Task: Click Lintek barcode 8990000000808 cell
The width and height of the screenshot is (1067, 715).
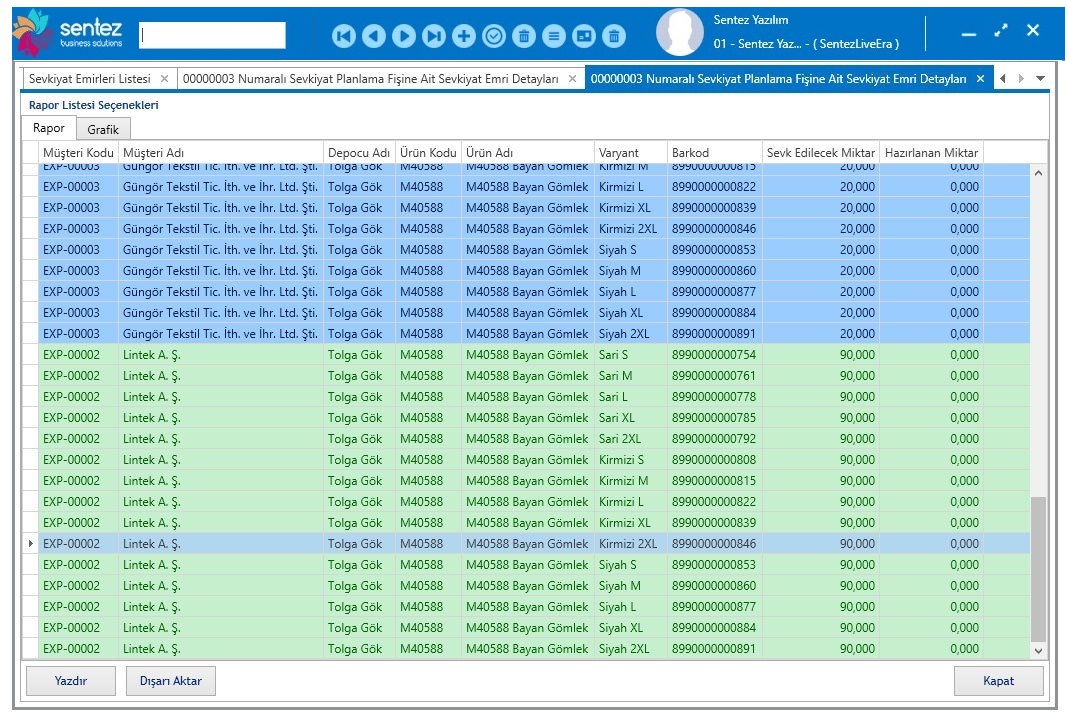Action: (715, 460)
